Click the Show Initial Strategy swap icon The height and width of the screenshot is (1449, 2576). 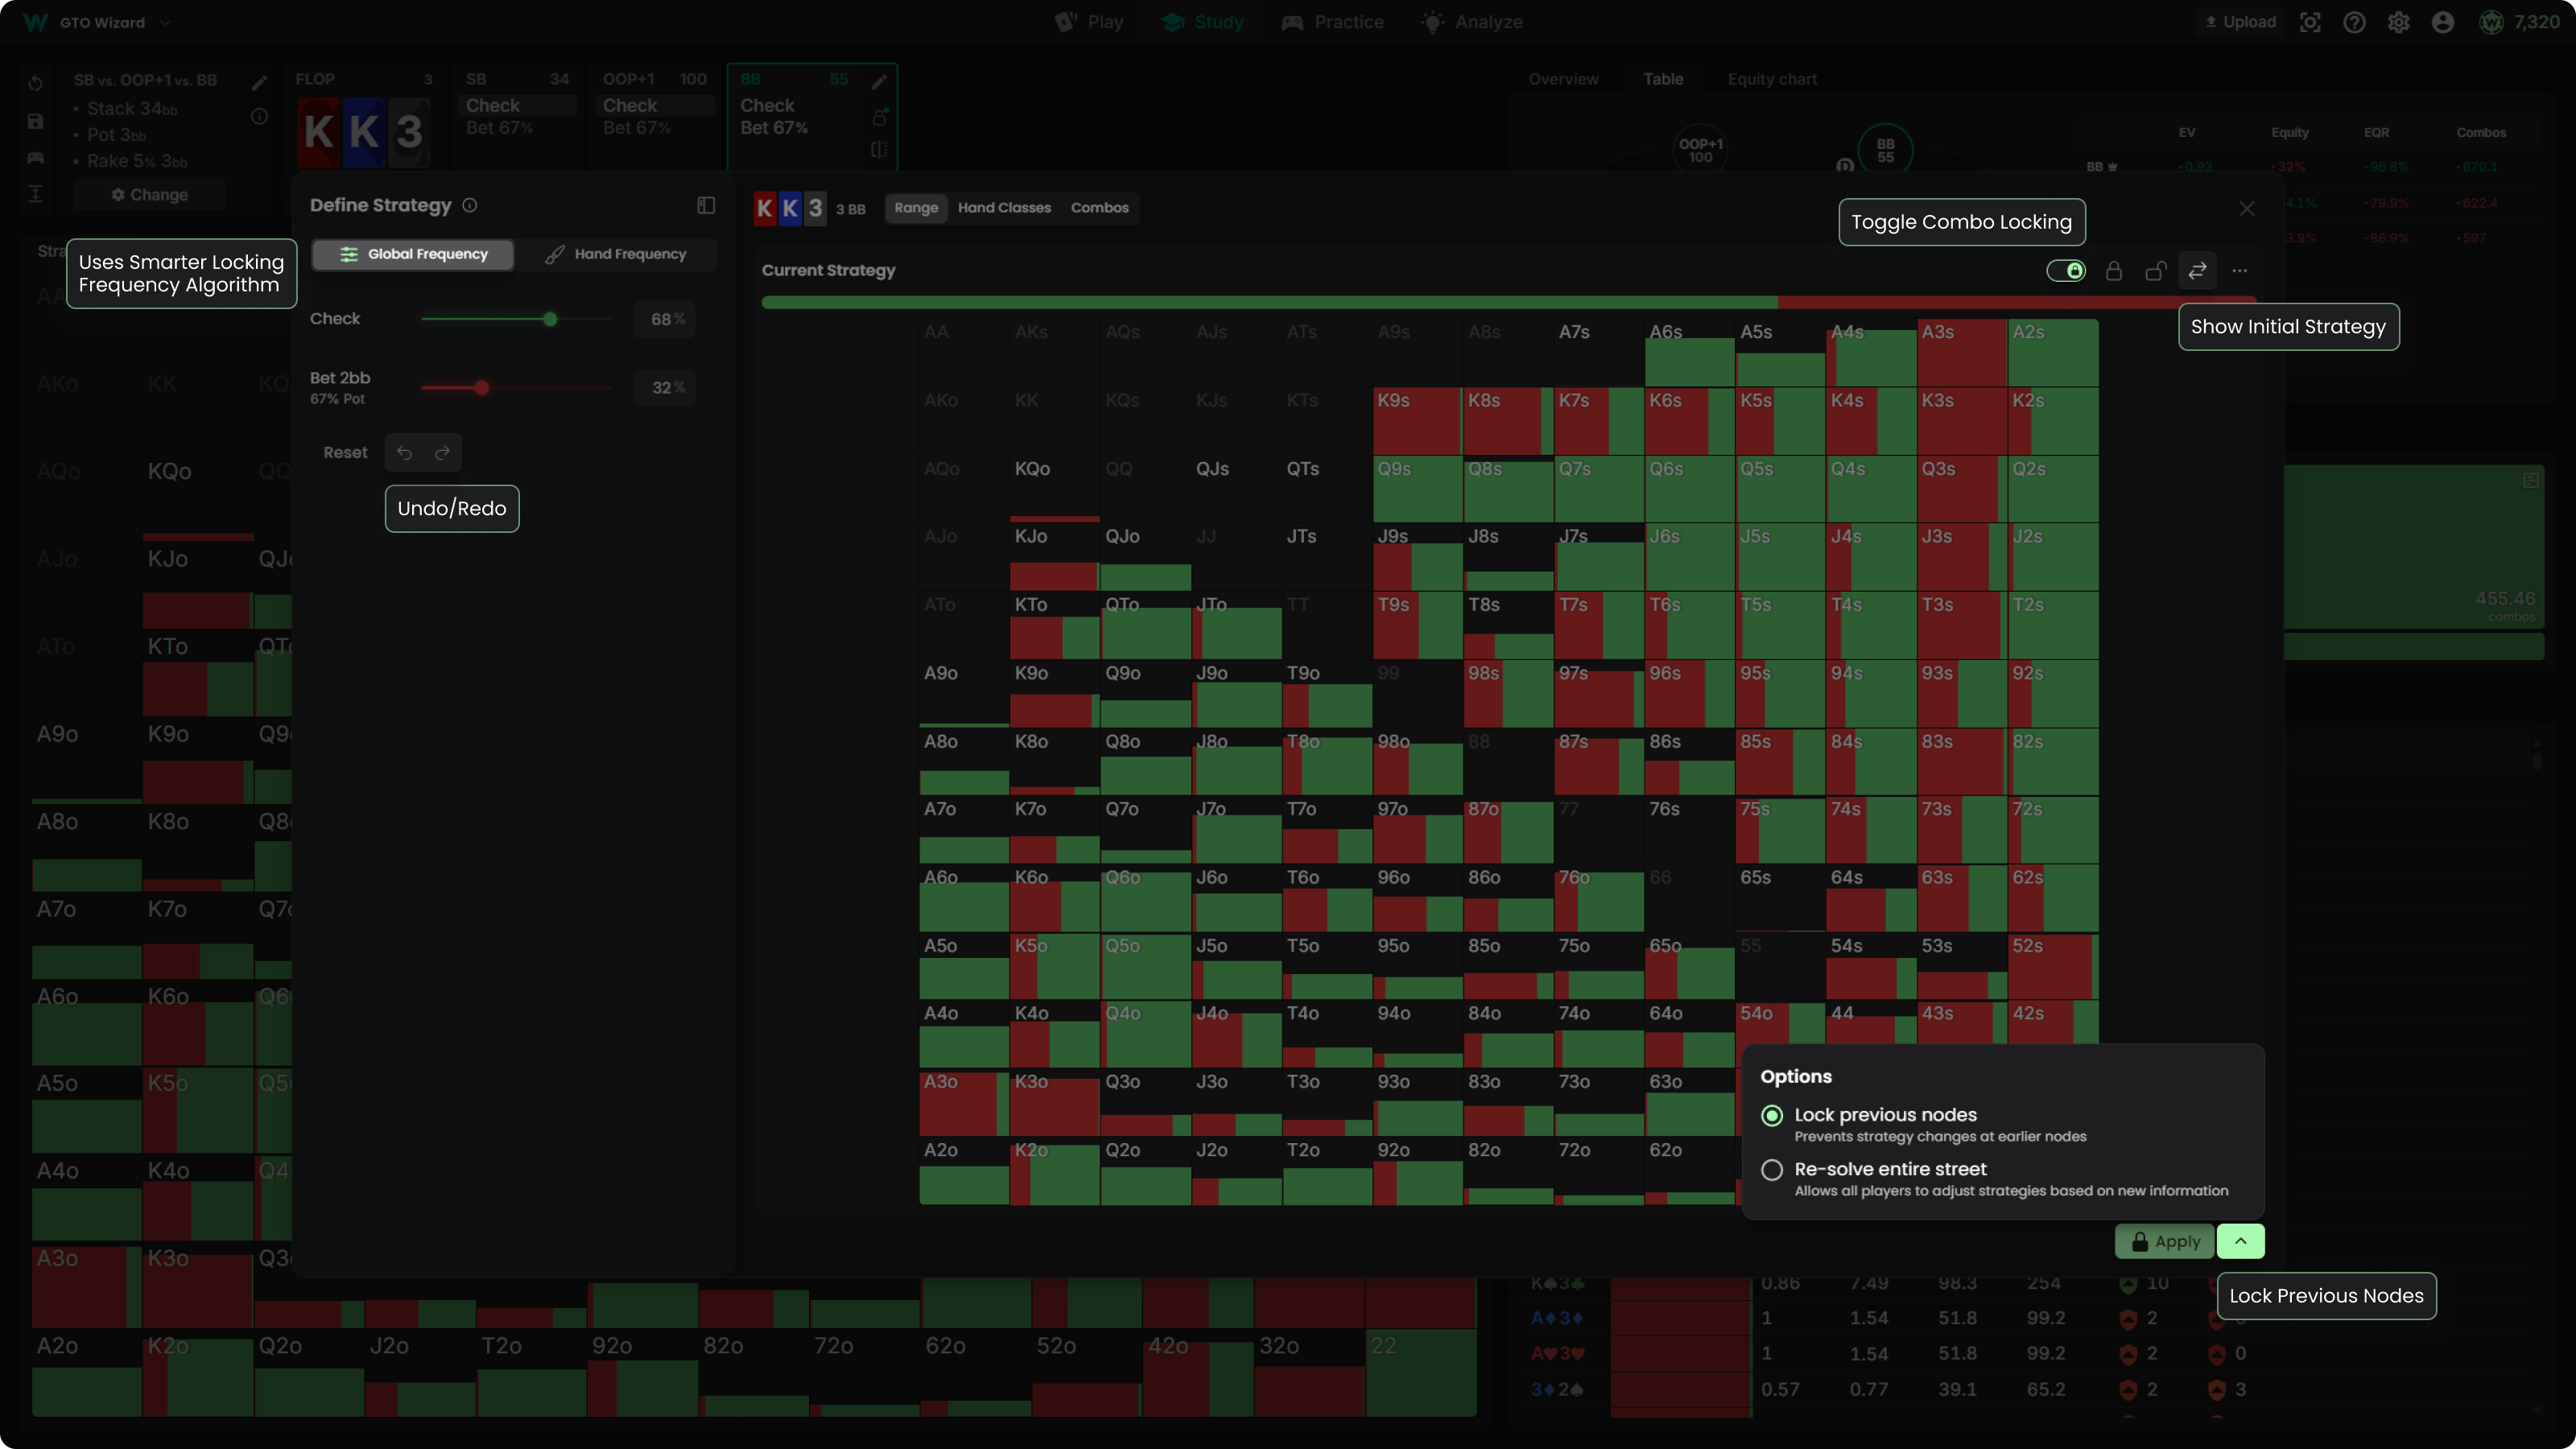point(2197,271)
